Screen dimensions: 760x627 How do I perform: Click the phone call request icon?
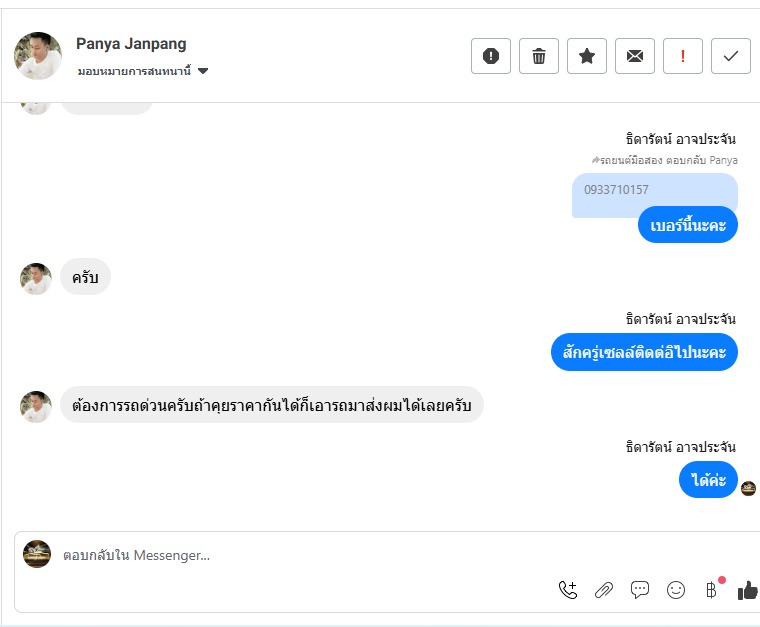(x=568, y=590)
